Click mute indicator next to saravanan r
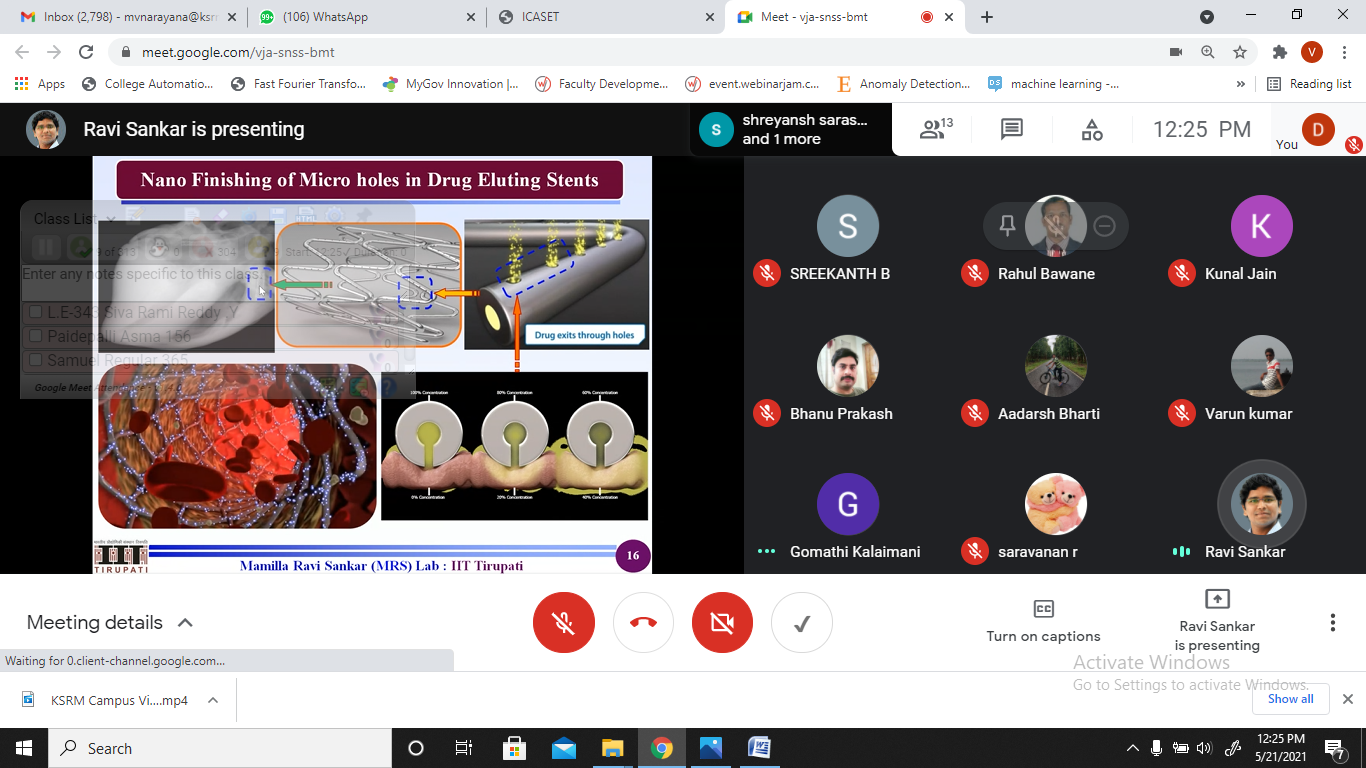This screenshot has width=1366, height=768. coord(975,550)
